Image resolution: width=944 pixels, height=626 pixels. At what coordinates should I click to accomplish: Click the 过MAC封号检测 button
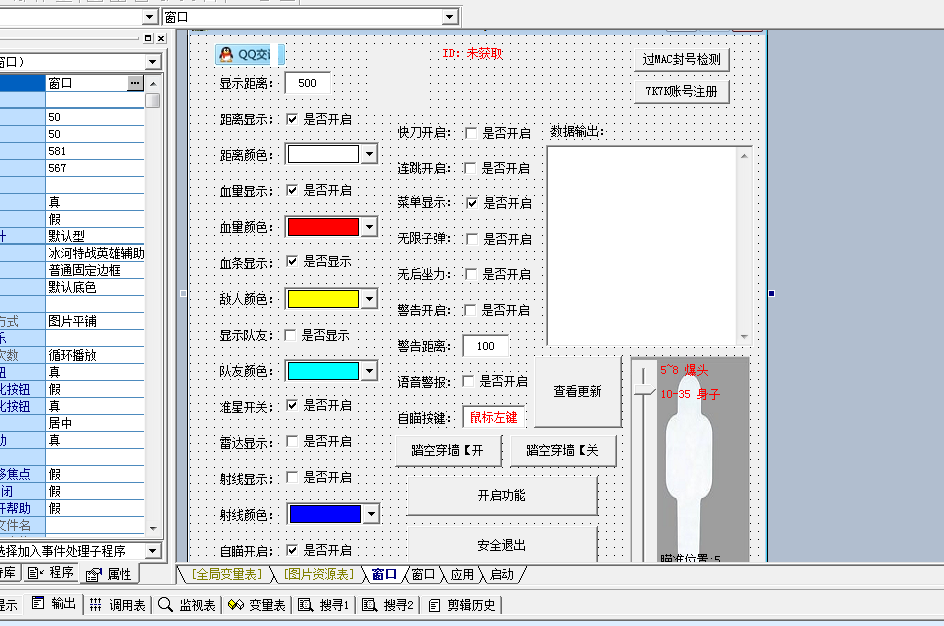coord(681,59)
